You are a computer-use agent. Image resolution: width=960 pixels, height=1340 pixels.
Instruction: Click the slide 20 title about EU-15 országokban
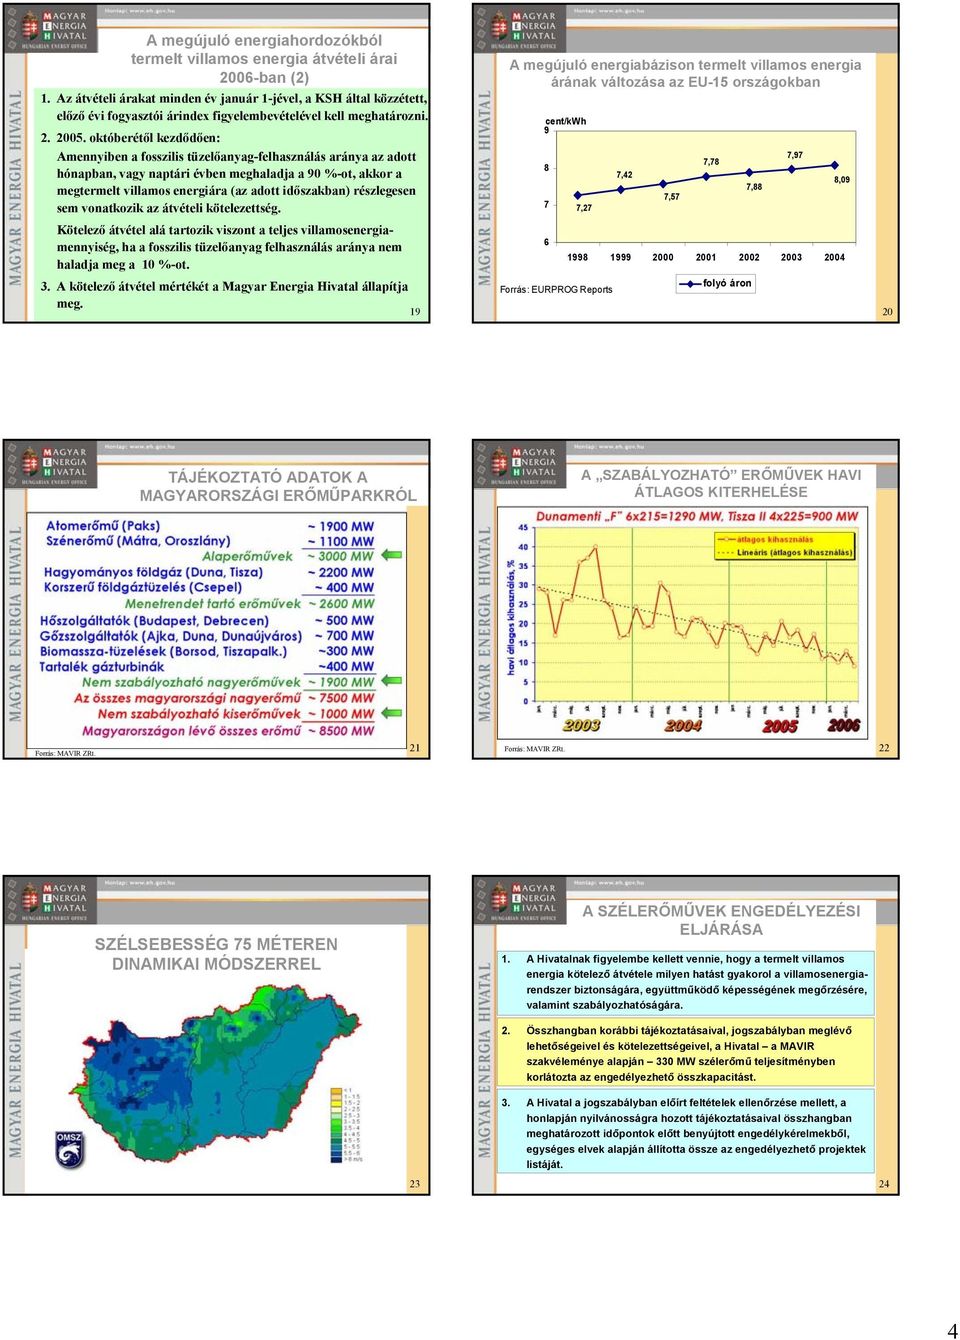[x=685, y=73]
